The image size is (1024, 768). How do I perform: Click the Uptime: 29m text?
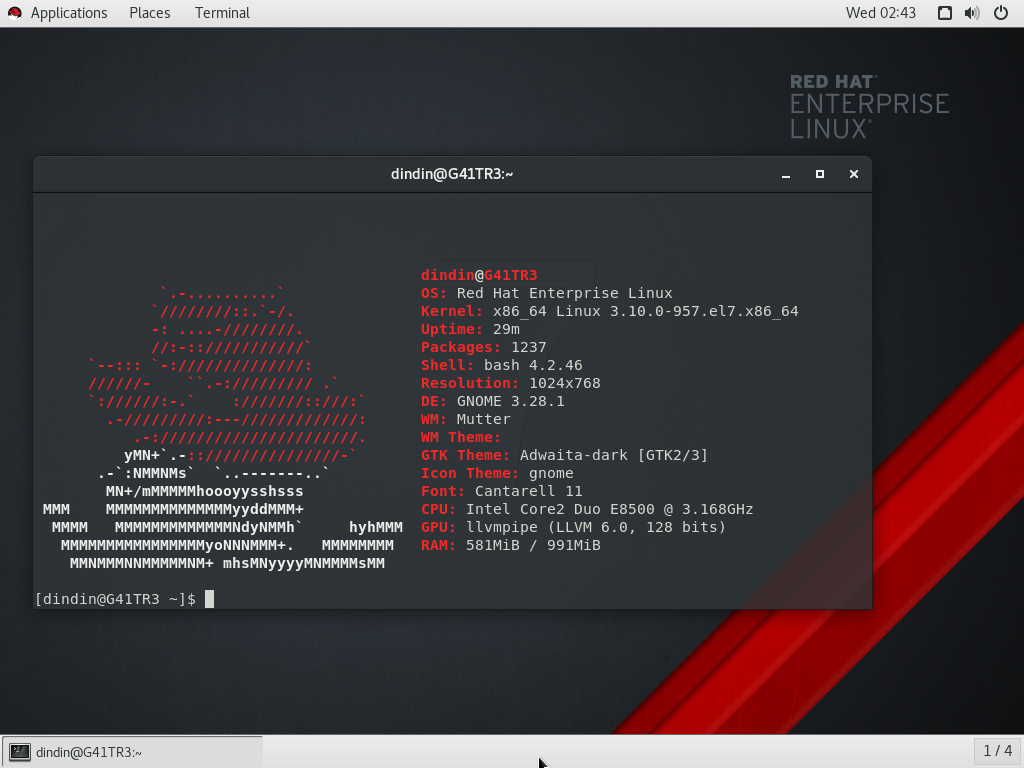coord(470,329)
